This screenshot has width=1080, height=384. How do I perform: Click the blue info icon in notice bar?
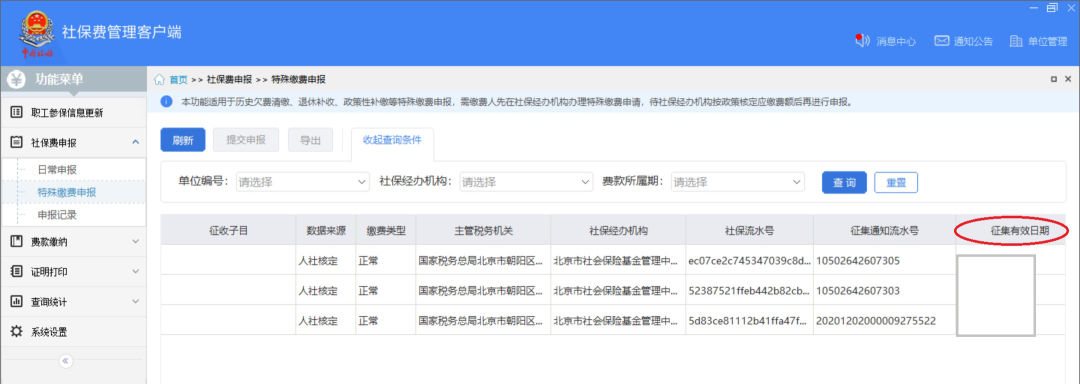(166, 102)
